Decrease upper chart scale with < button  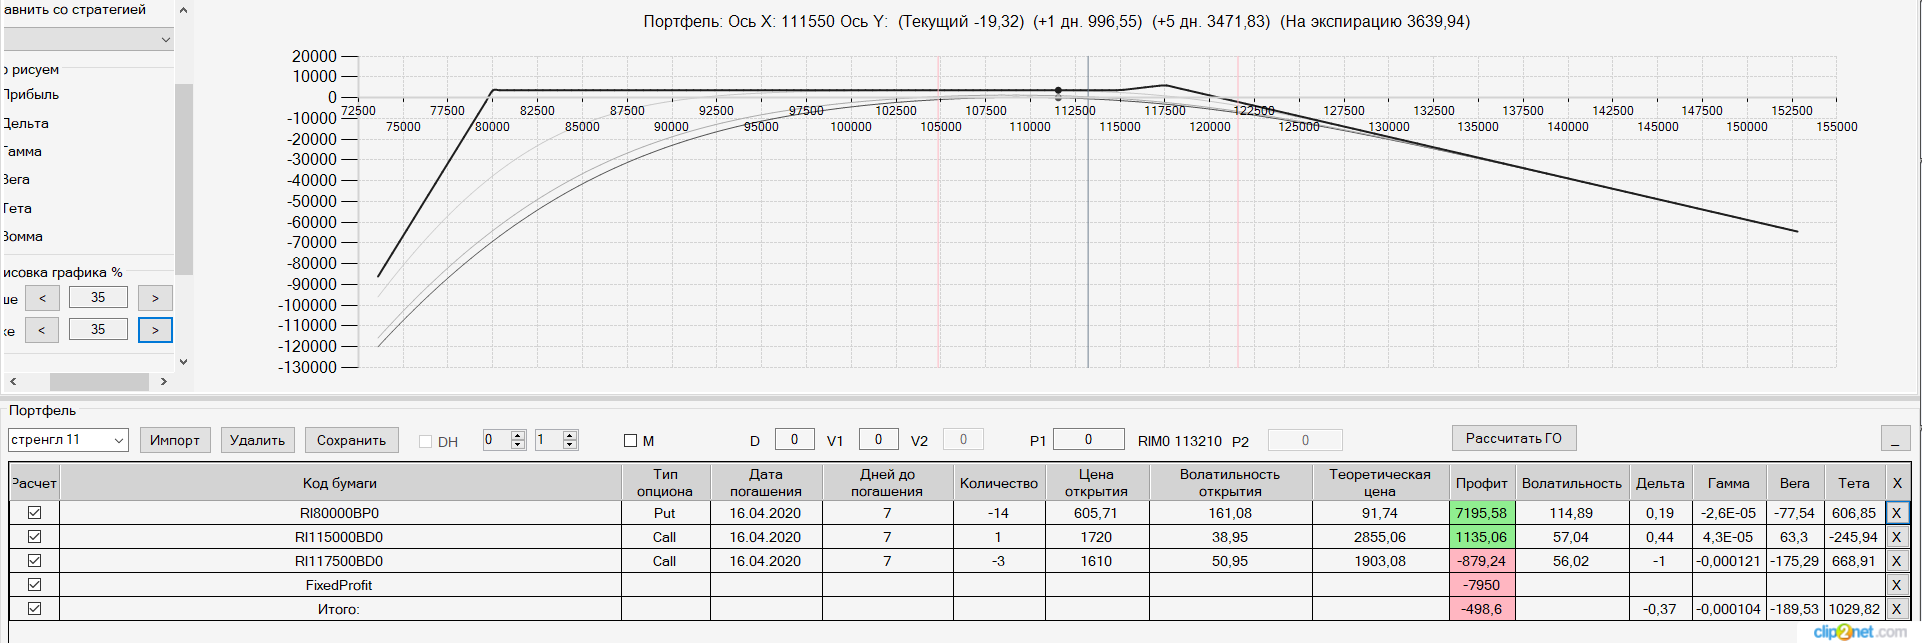pos(42,298)
